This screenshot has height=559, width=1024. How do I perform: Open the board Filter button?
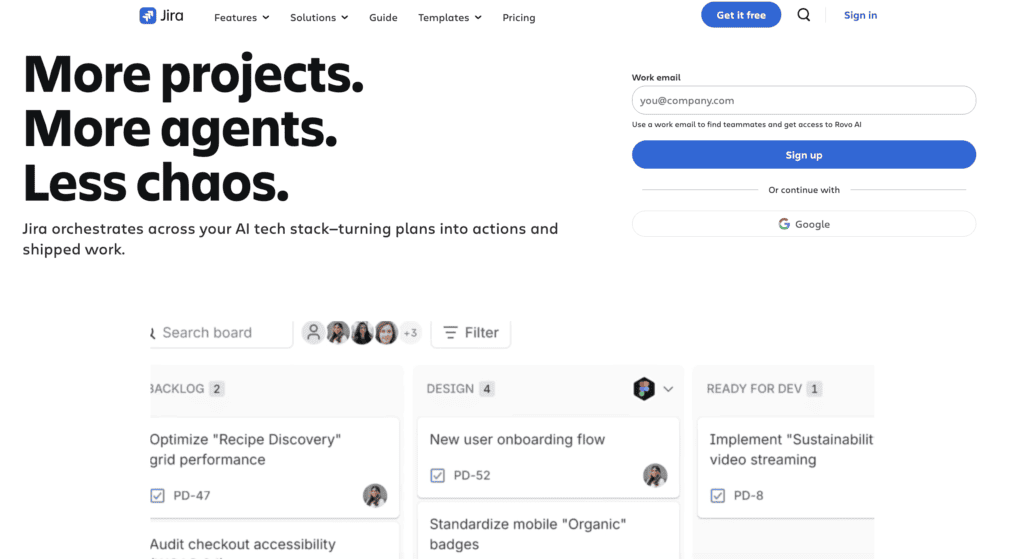point(471,333)
